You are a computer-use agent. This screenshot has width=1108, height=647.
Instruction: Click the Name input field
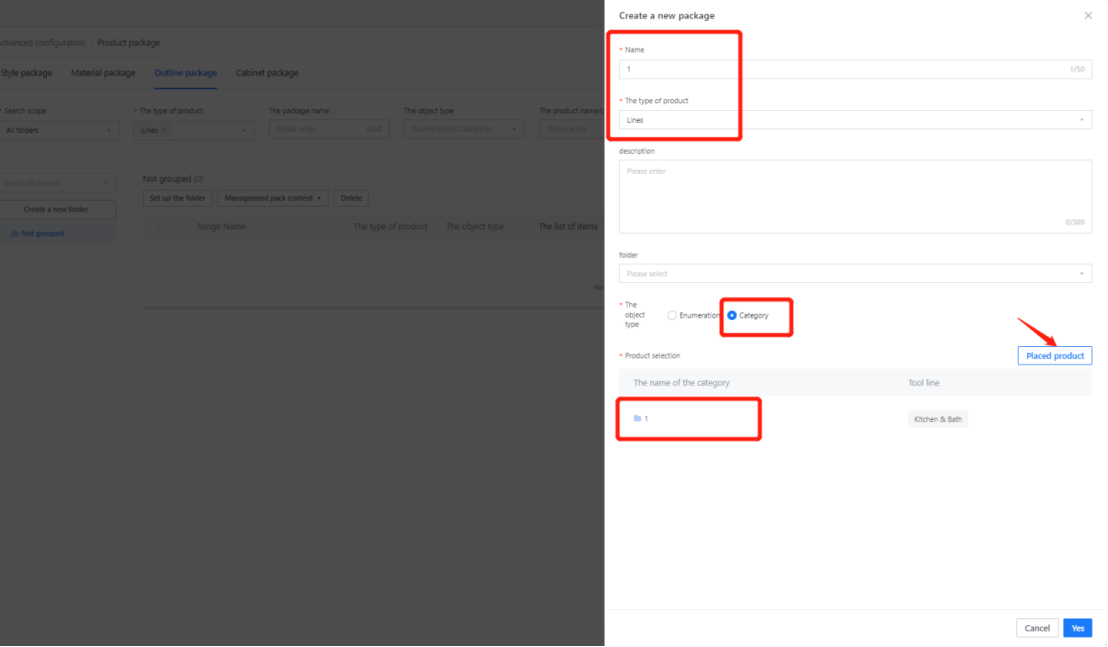click(855, 69)
